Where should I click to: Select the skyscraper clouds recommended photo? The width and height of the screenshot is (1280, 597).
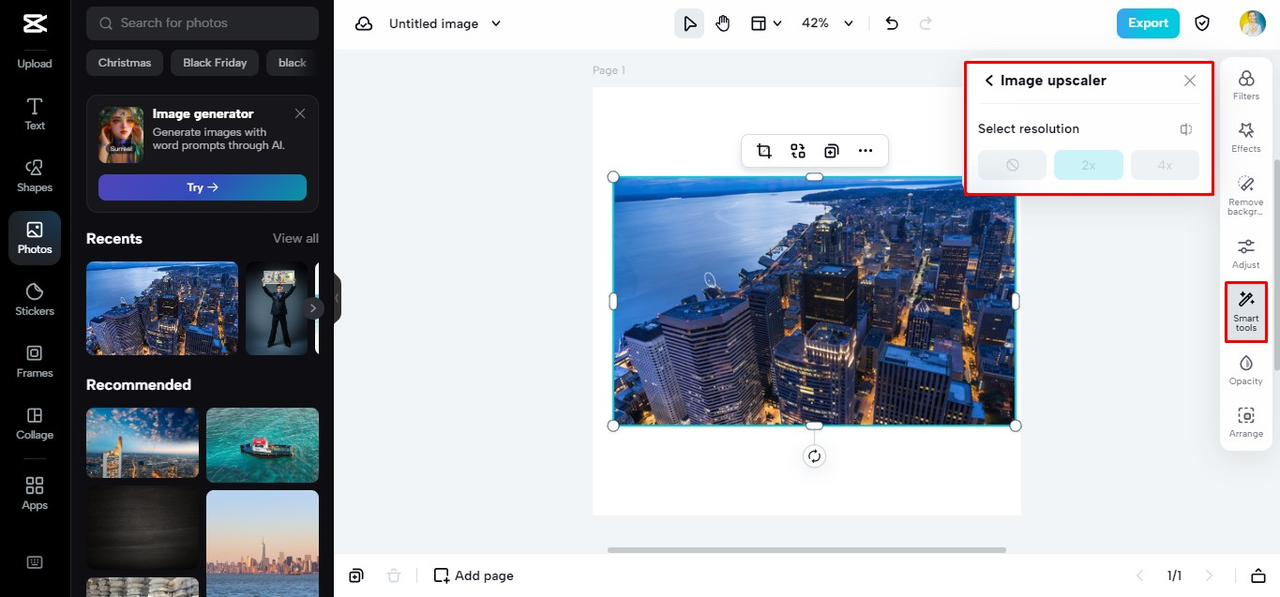tap(142, 443)
